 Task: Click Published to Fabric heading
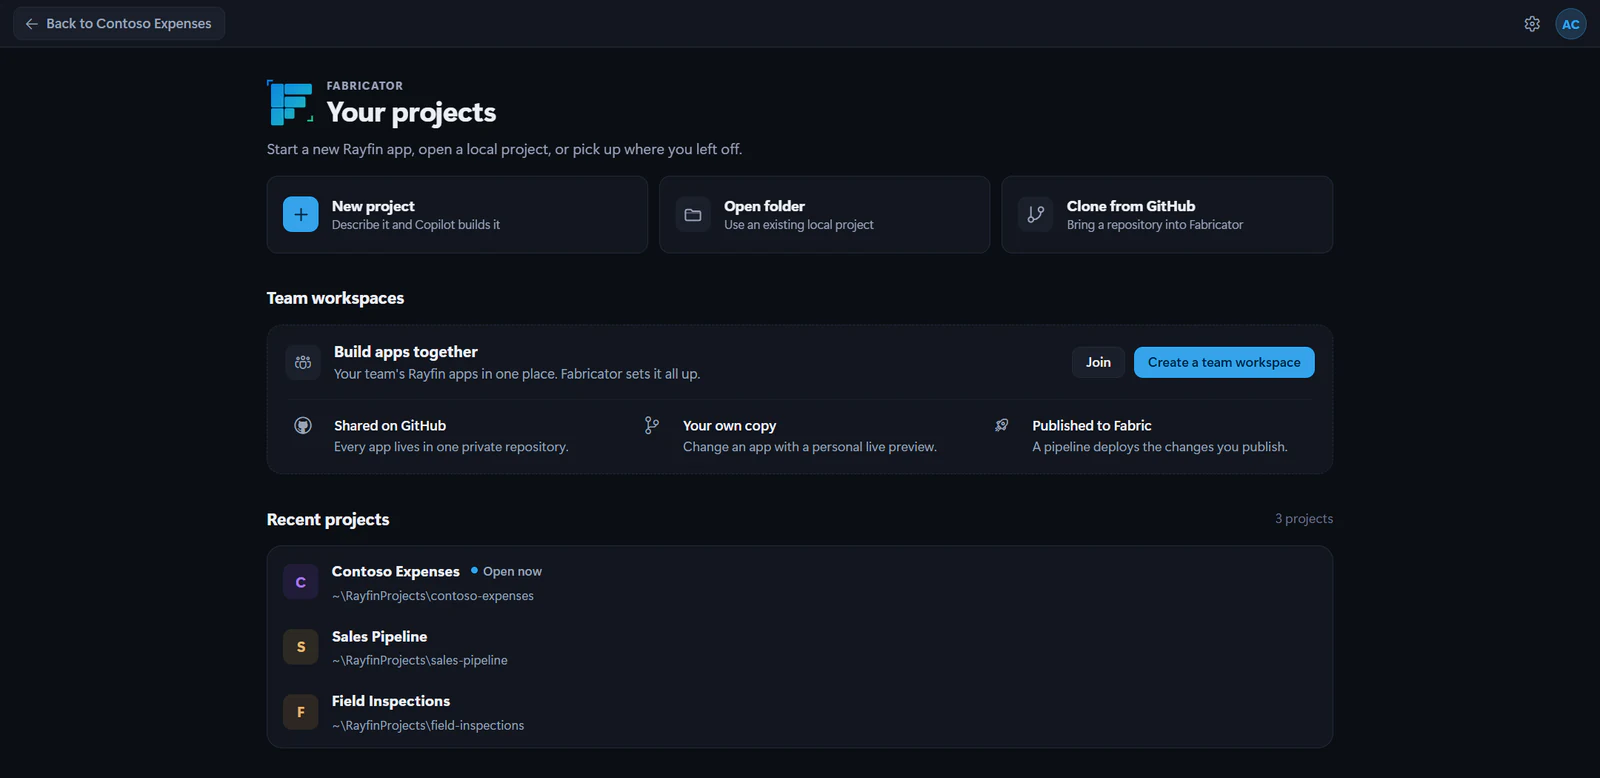pyautogui.click(x=1092, y=426)
